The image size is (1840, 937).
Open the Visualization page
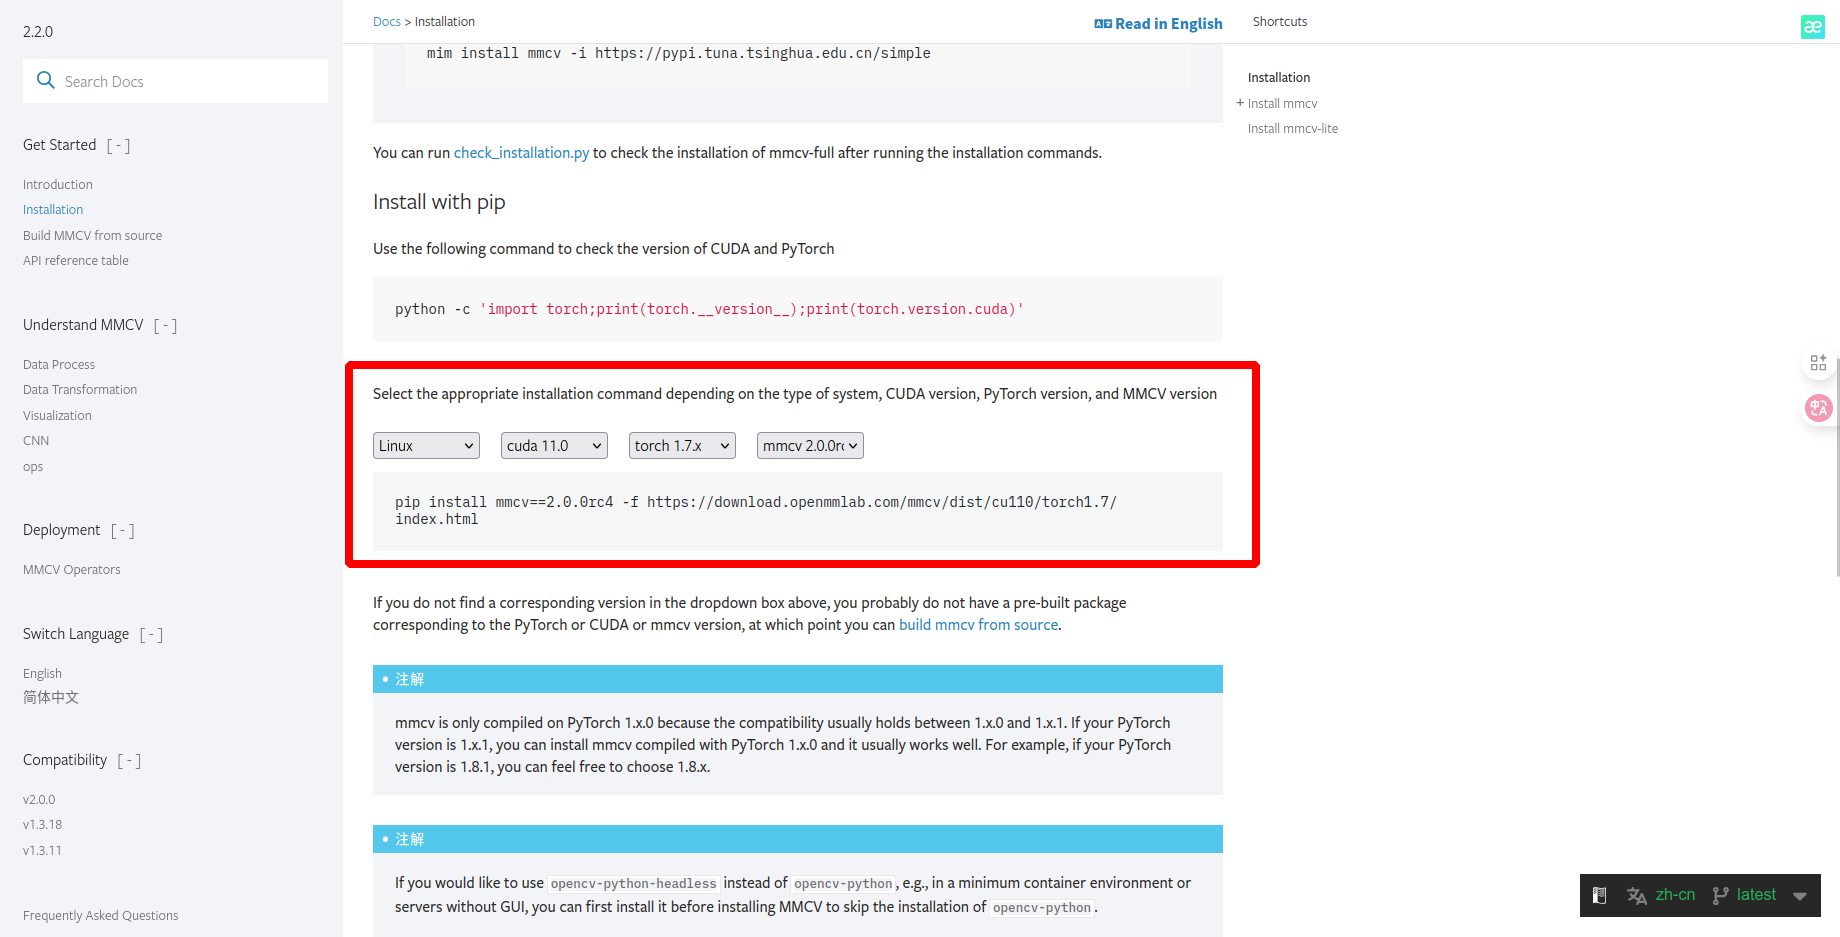[57, 416]
